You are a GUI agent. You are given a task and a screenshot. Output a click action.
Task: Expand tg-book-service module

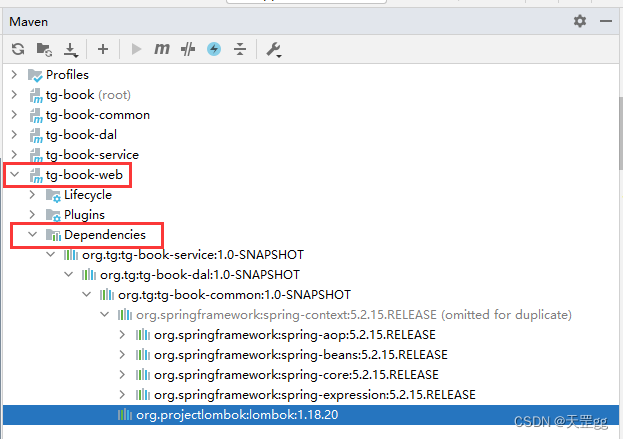(x=14, y=154)
